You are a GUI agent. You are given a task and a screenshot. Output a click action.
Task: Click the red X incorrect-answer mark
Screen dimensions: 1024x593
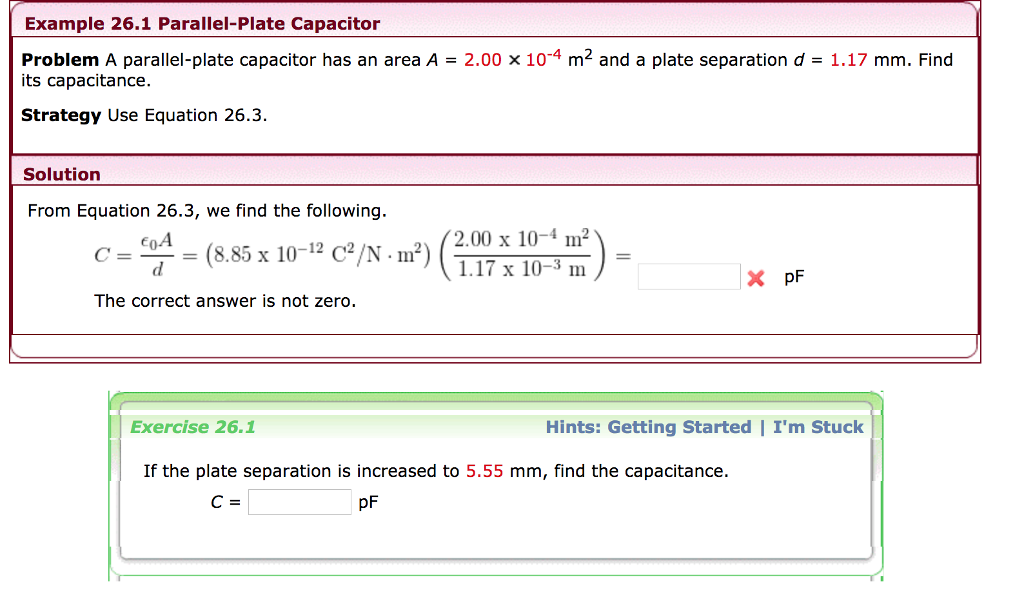(x=755, y=279)
